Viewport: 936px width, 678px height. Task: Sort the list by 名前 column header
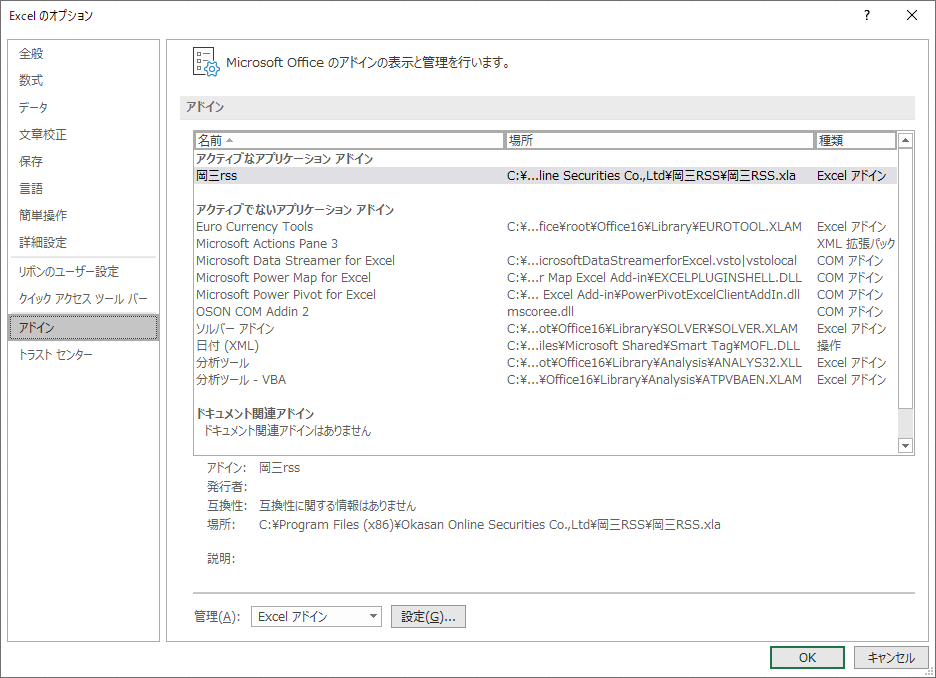tap(350, 141)
